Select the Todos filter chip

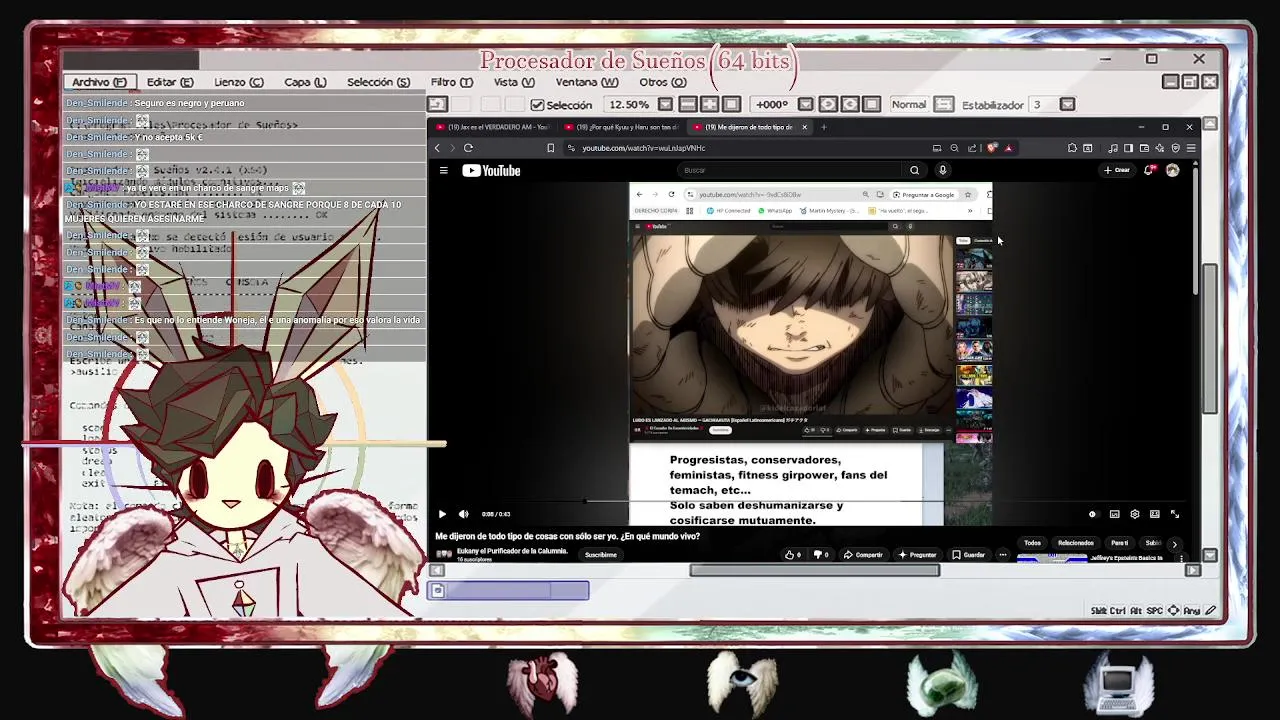[1032, 543]
